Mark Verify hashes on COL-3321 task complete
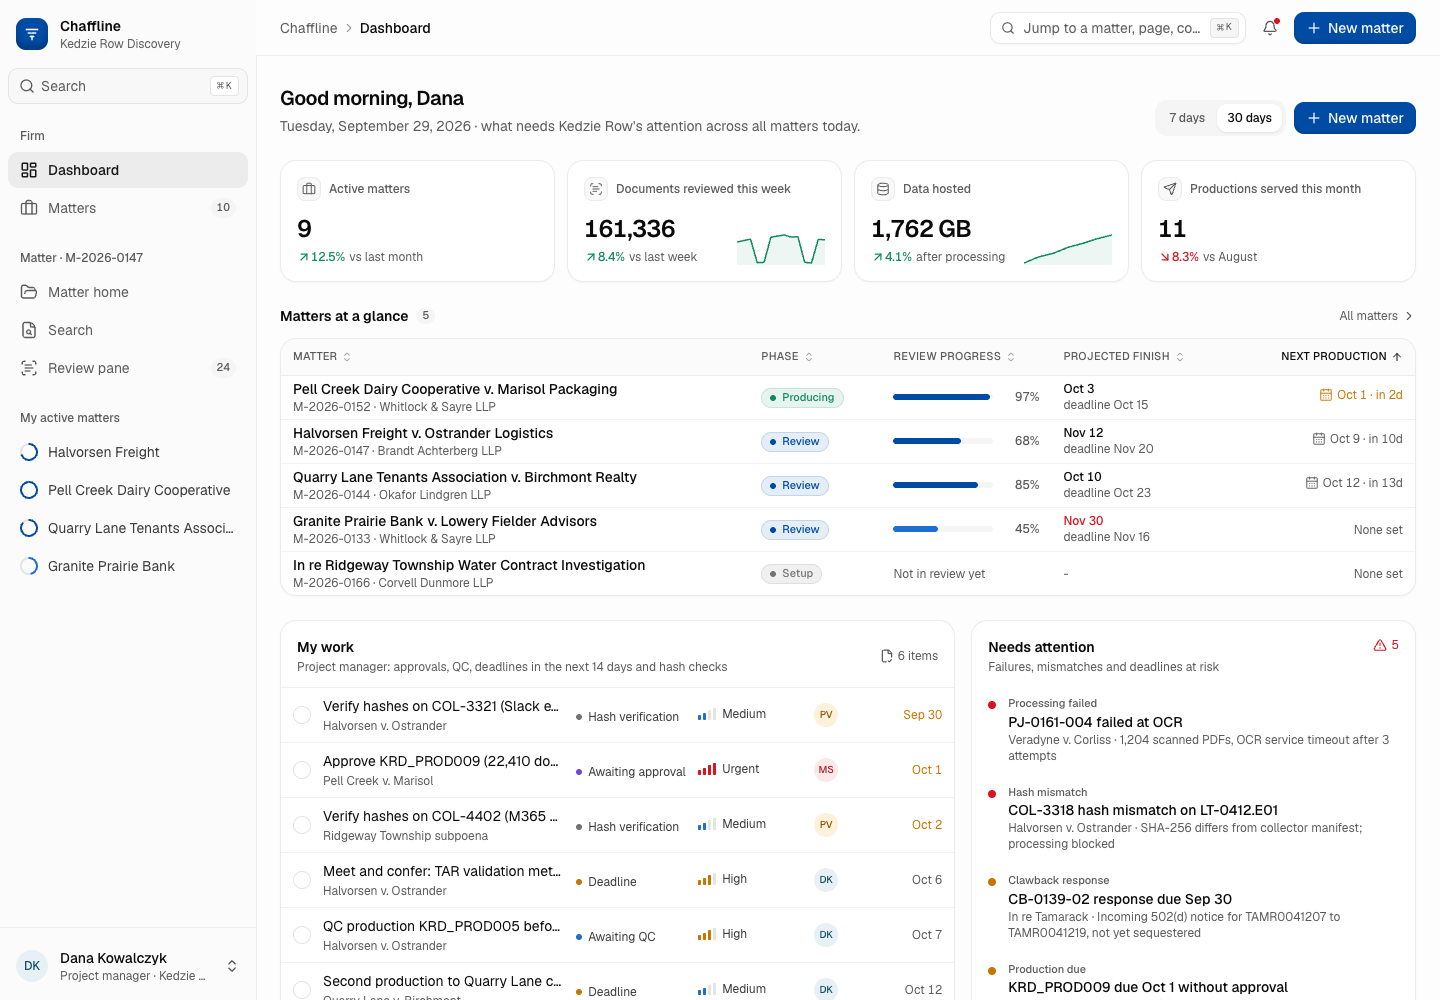 (x=302, y=715)
